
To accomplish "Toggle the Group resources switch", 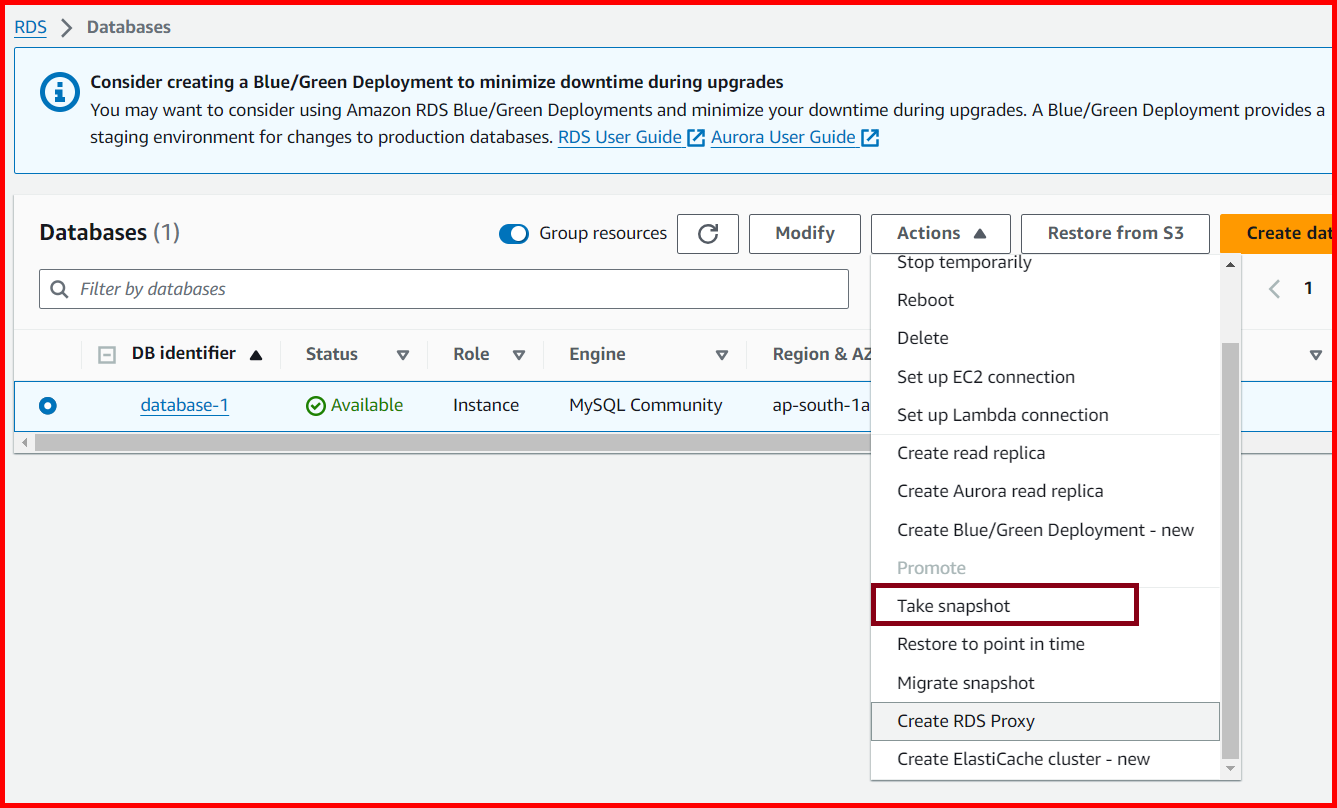I will 514,234.
